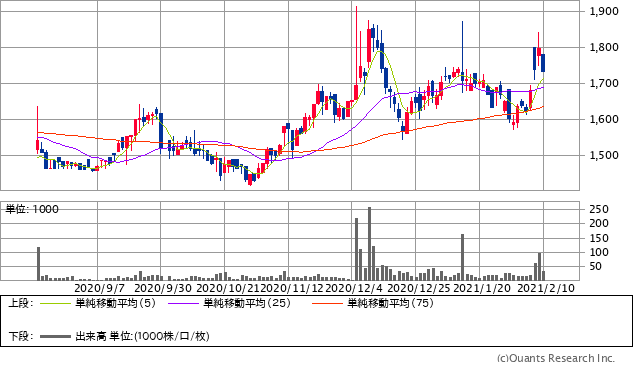Click the purple line legend swatch
The height and width of the screenshot is (373, 633).
(184, 303)
